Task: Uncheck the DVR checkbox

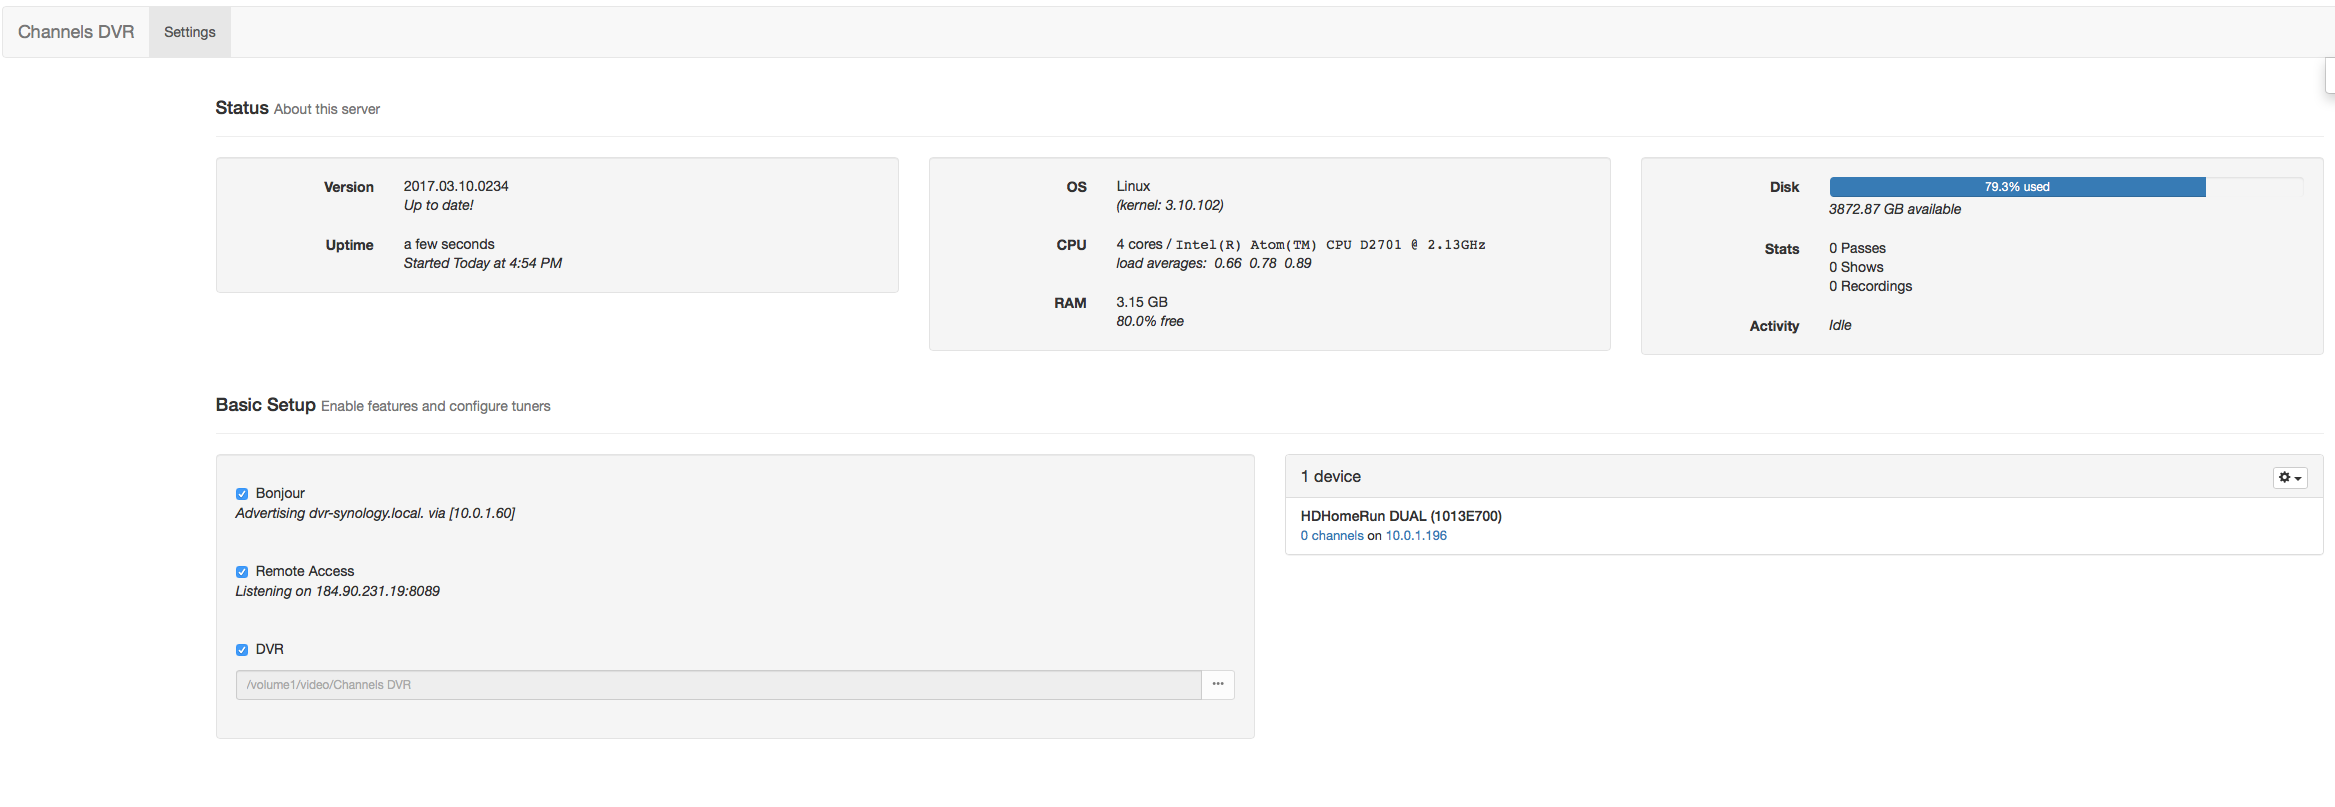Action: pyautogui.click(x=242, y=650)
